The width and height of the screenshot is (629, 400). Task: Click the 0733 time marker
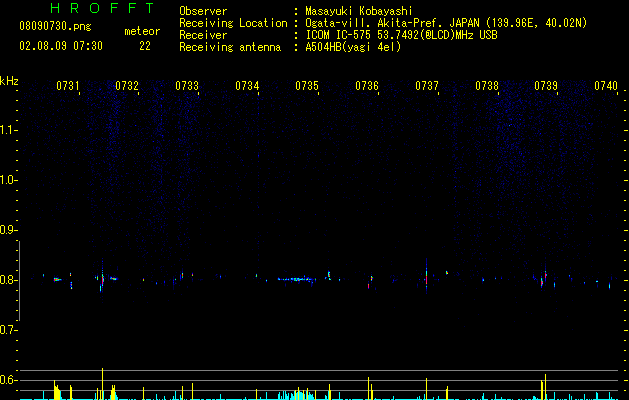(x=187, y=86)
